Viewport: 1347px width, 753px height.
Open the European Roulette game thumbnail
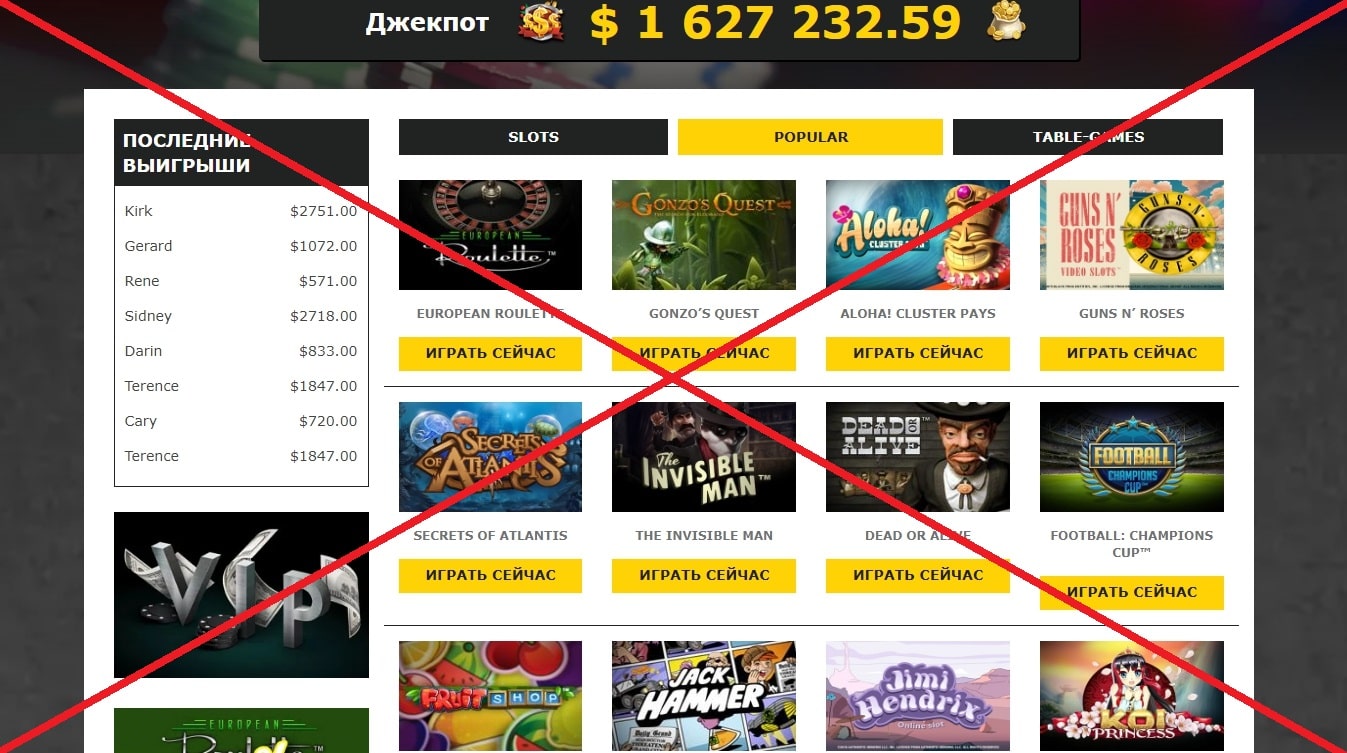(x=490, y=235)
